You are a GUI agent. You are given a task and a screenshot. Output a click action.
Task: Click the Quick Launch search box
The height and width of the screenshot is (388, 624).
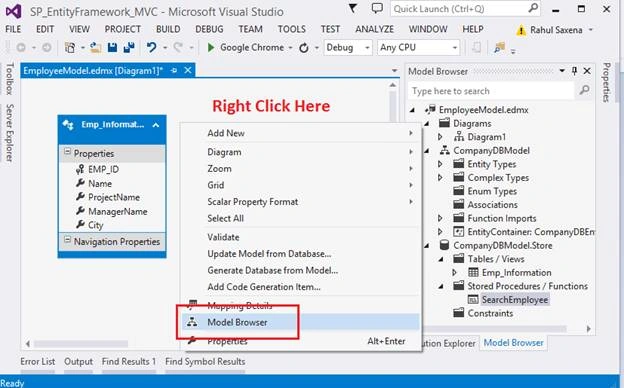[x=465, y=9]
